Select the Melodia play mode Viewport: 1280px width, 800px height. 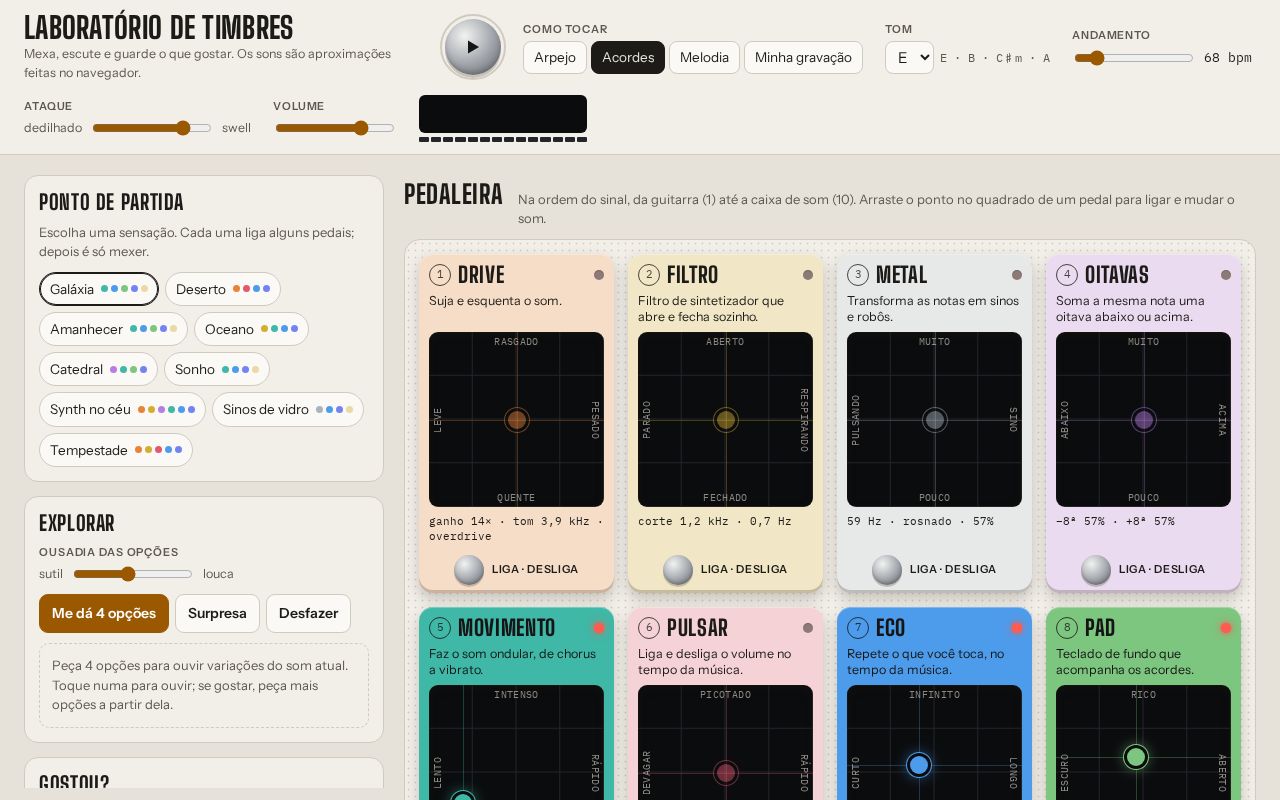click(704, 57)
